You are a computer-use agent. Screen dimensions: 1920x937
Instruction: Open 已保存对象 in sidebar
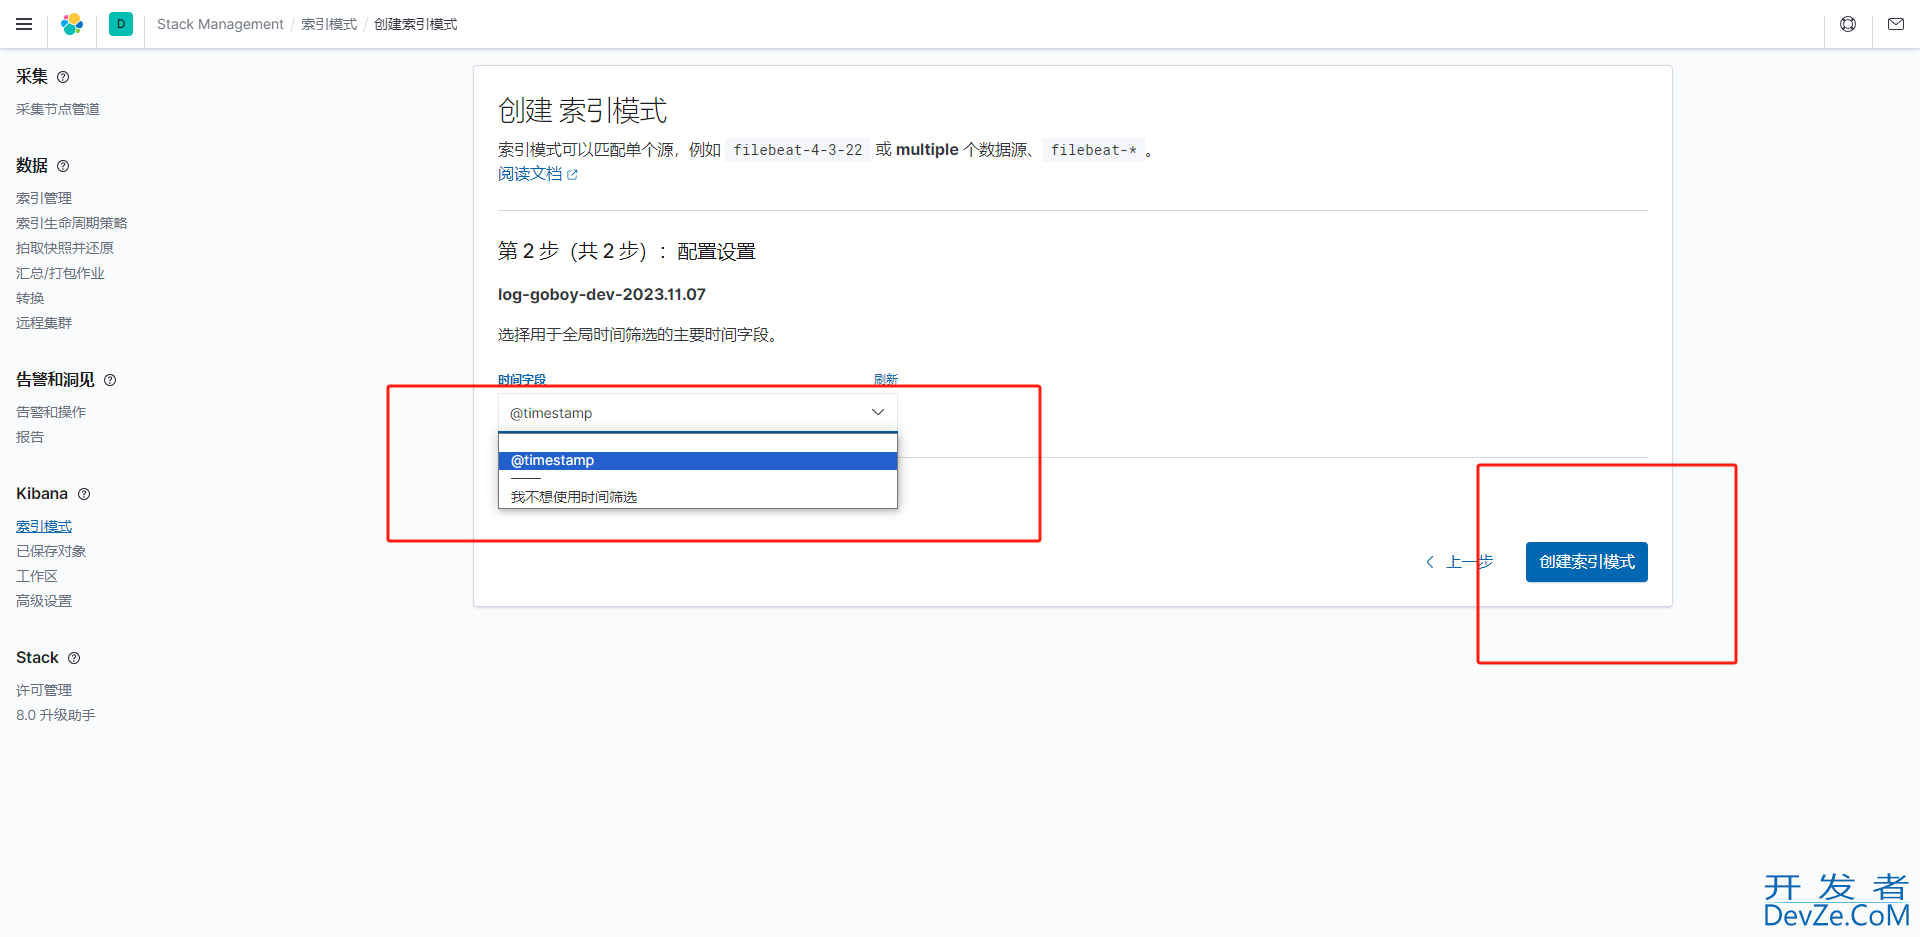click(x=51, y=551)
